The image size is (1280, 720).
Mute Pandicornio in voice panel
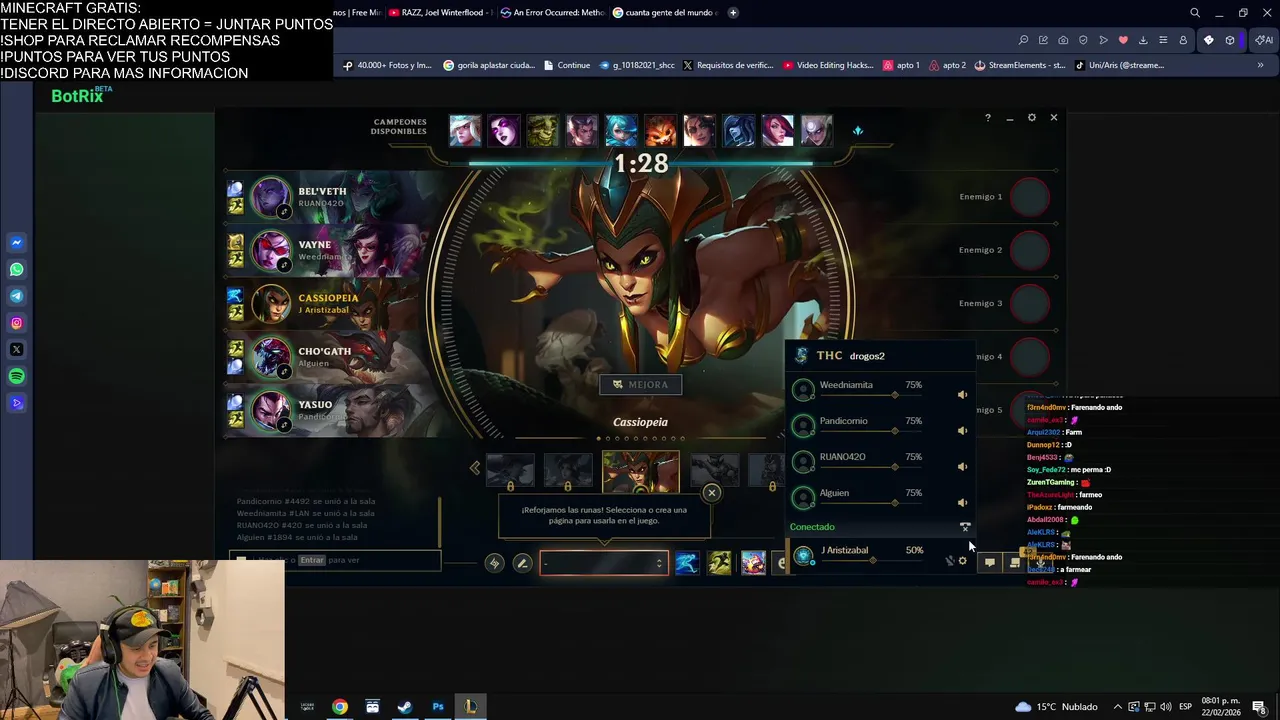pyautogui.click(x=962, y=431)
